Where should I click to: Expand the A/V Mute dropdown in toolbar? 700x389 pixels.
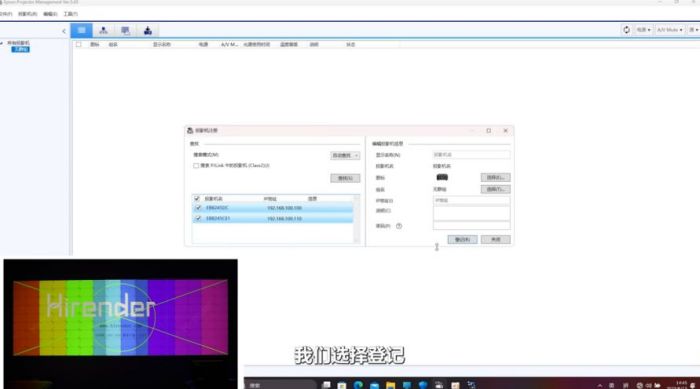[670, 30]
